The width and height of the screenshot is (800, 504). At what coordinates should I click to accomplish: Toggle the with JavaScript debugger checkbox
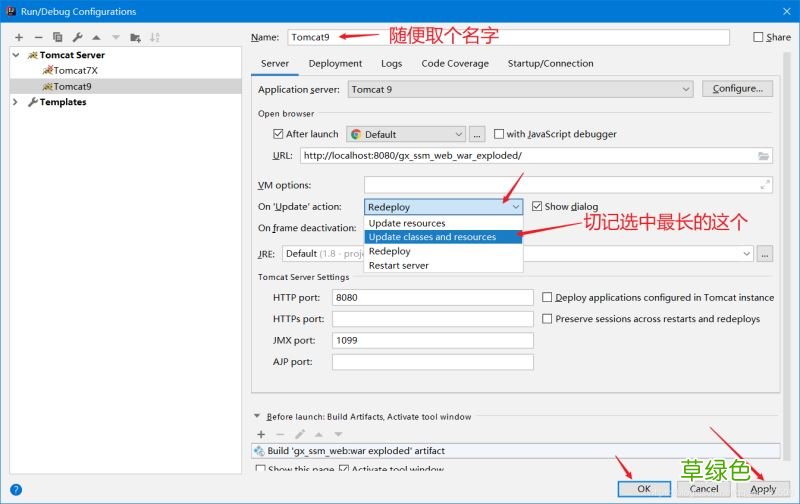[499, 134]
